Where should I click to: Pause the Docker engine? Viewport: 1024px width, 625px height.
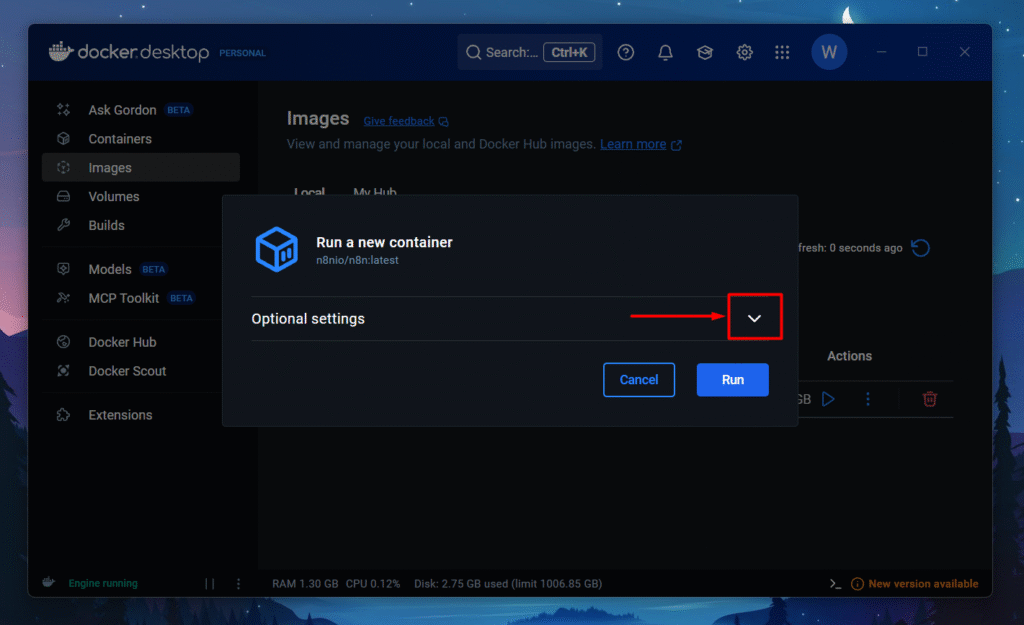tap(210, 584)
